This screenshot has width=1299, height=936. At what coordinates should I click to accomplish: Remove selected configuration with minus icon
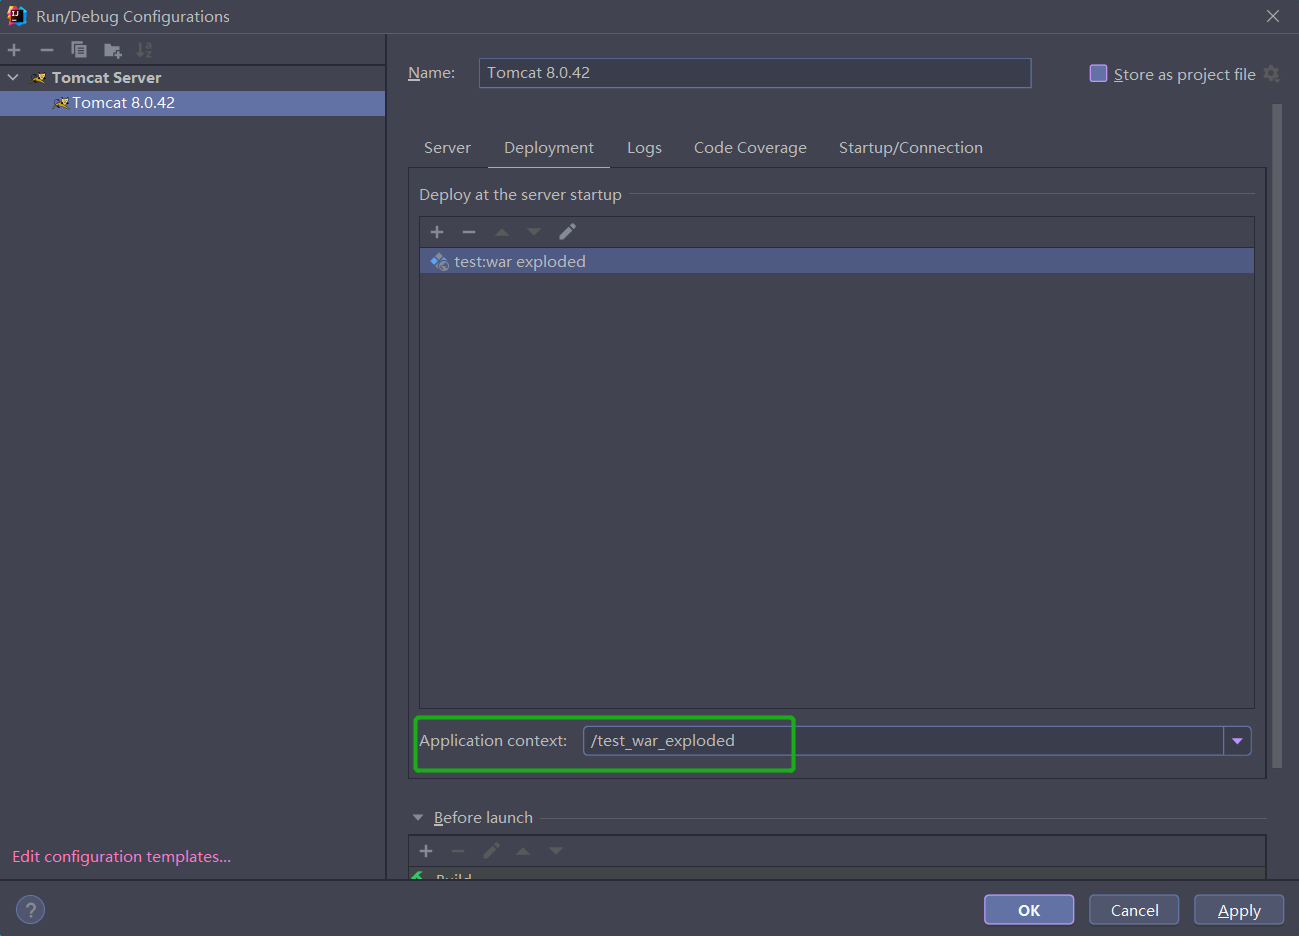(x=46, y=50)
